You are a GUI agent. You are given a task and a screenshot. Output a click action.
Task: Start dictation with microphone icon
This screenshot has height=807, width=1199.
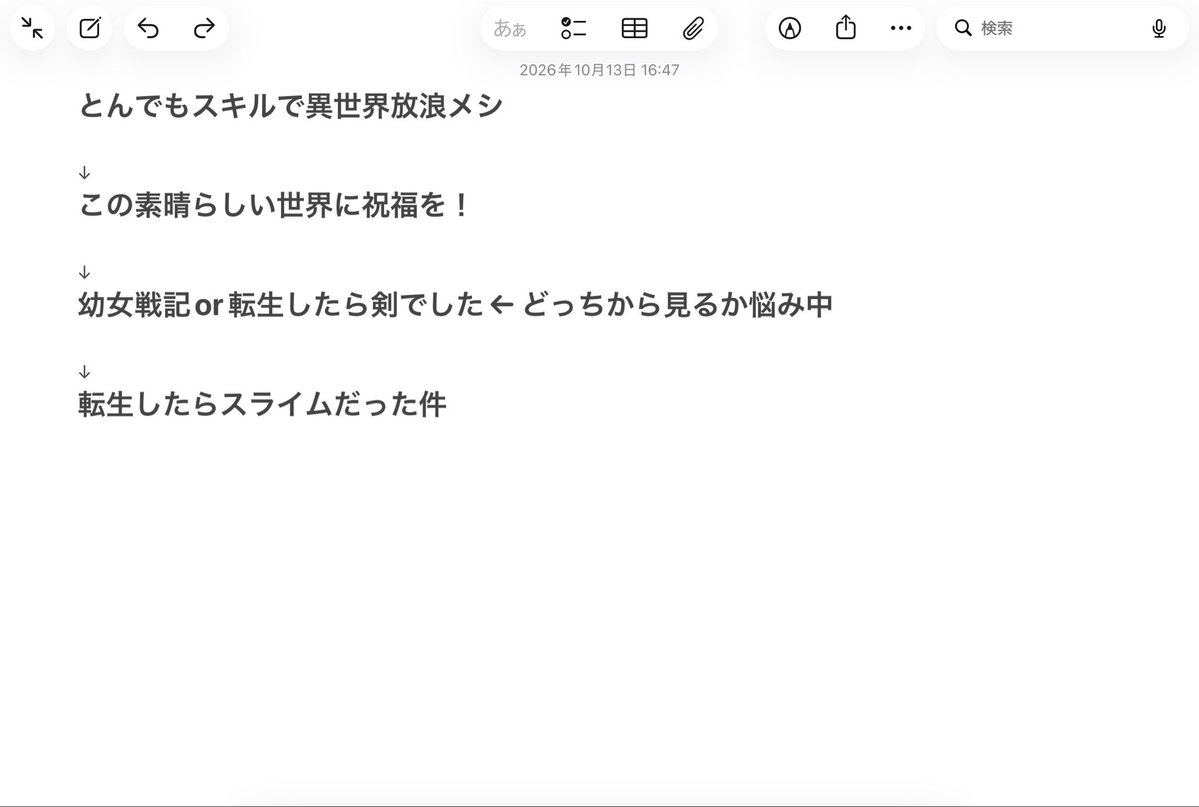tap(1159, 28)
